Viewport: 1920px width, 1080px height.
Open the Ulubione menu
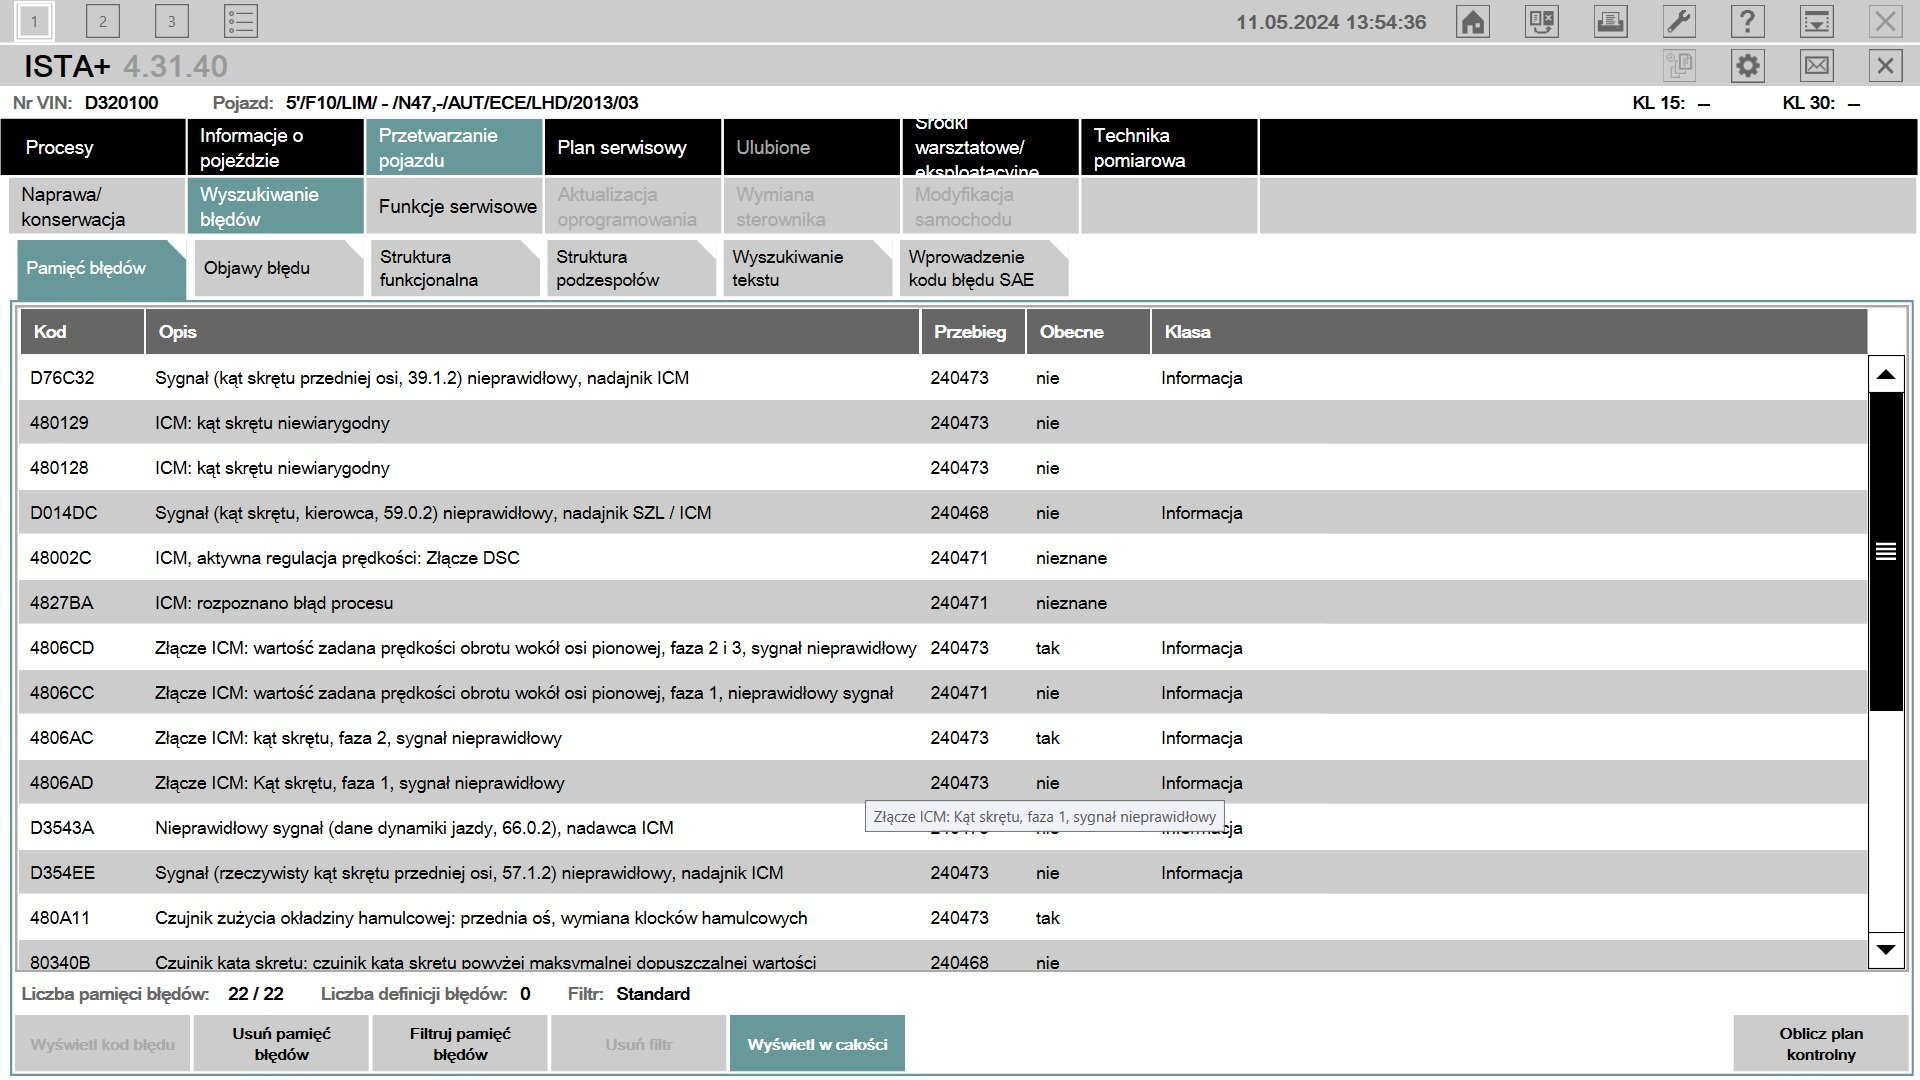pyautogui.click(x=812, y=147)
